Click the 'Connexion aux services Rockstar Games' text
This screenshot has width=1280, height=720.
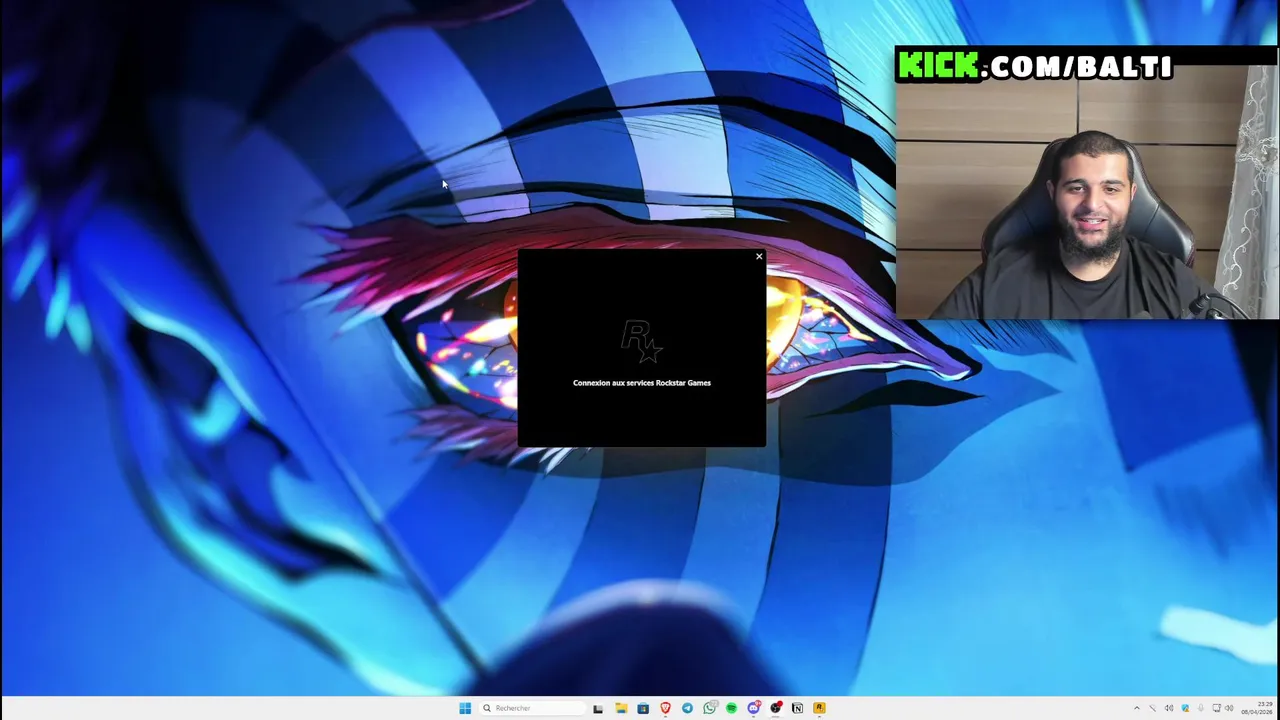pyautogui.click(x=642, y=383)
